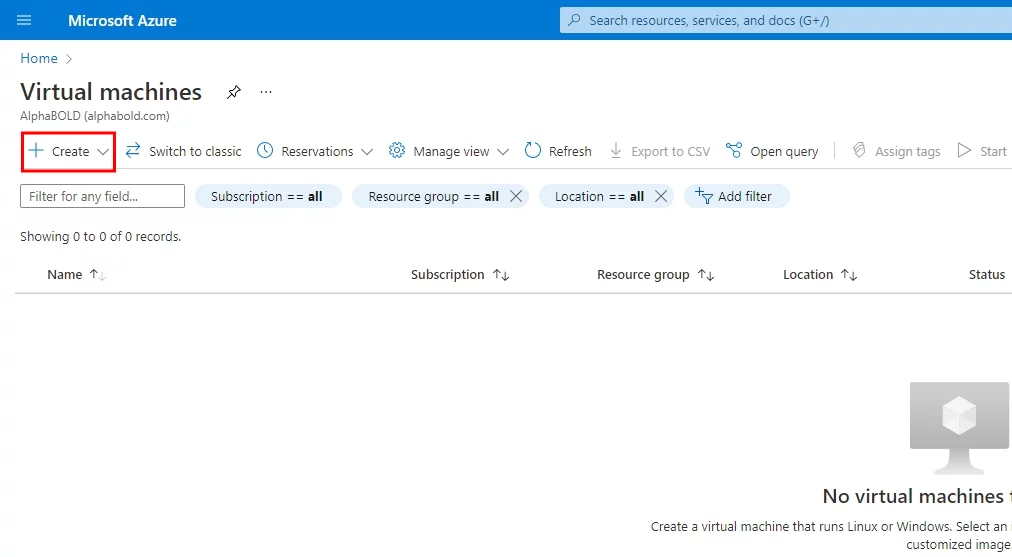Click the AlphaBOLD (alphabold.com) directory text

point(95,116)
